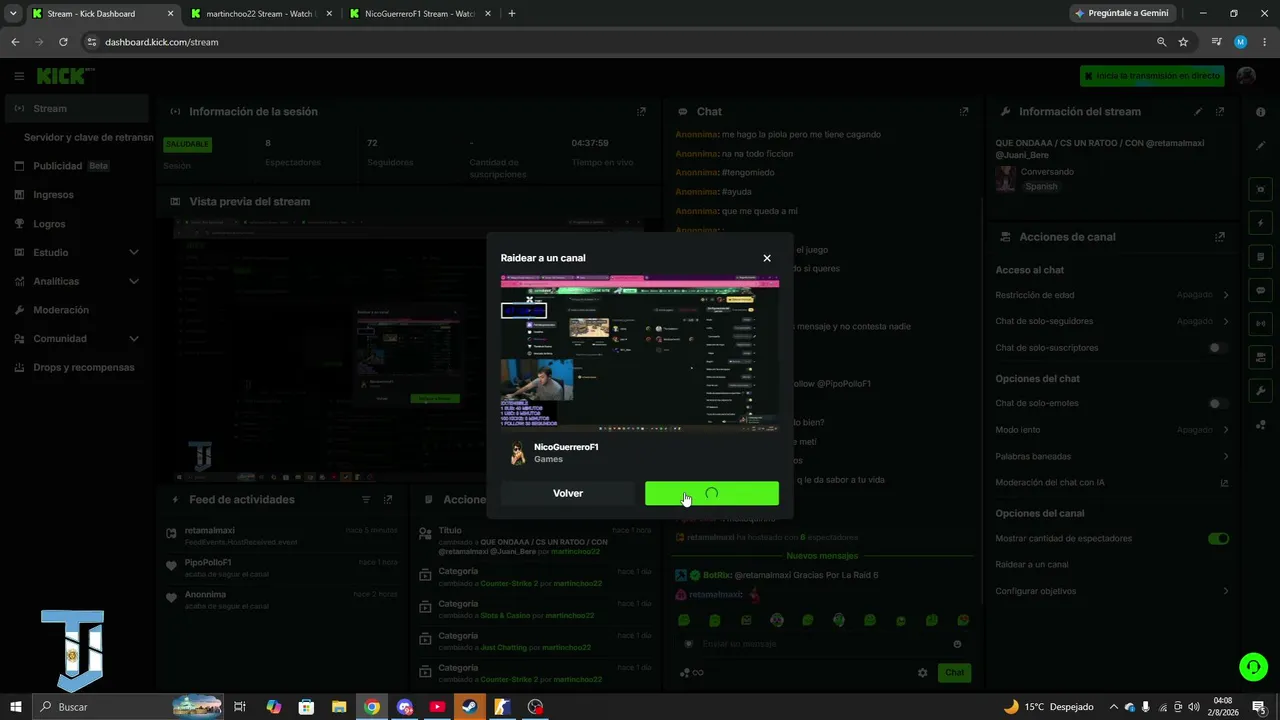Open Chat de solo-seguidores setting
Screen dimensions: 1280x720
[1112, 321]
